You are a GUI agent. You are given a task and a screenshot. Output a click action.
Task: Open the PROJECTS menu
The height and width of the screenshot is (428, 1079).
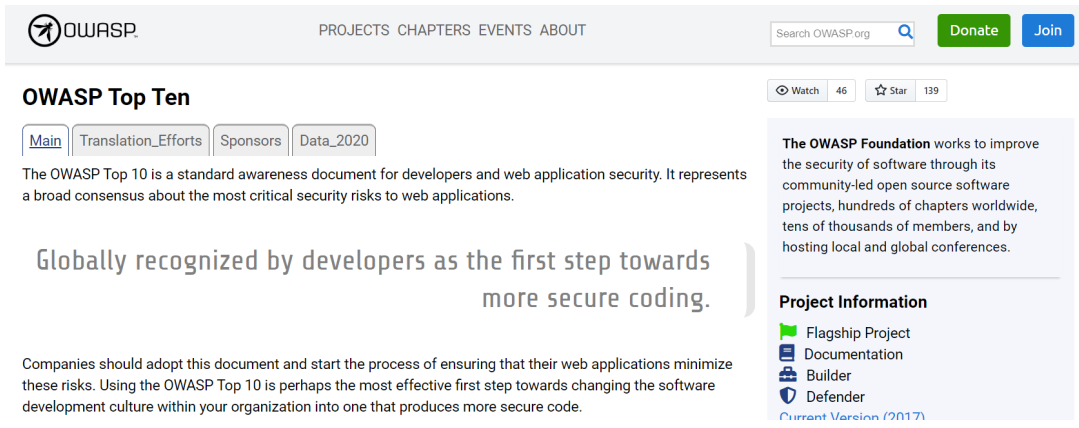[x=354, y=30]
